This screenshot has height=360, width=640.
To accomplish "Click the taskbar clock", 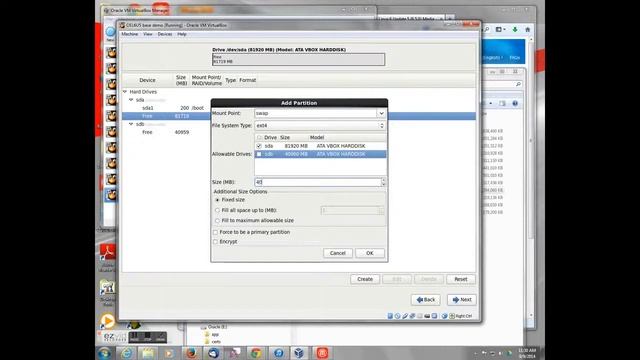I will click(x=527, y=353).
